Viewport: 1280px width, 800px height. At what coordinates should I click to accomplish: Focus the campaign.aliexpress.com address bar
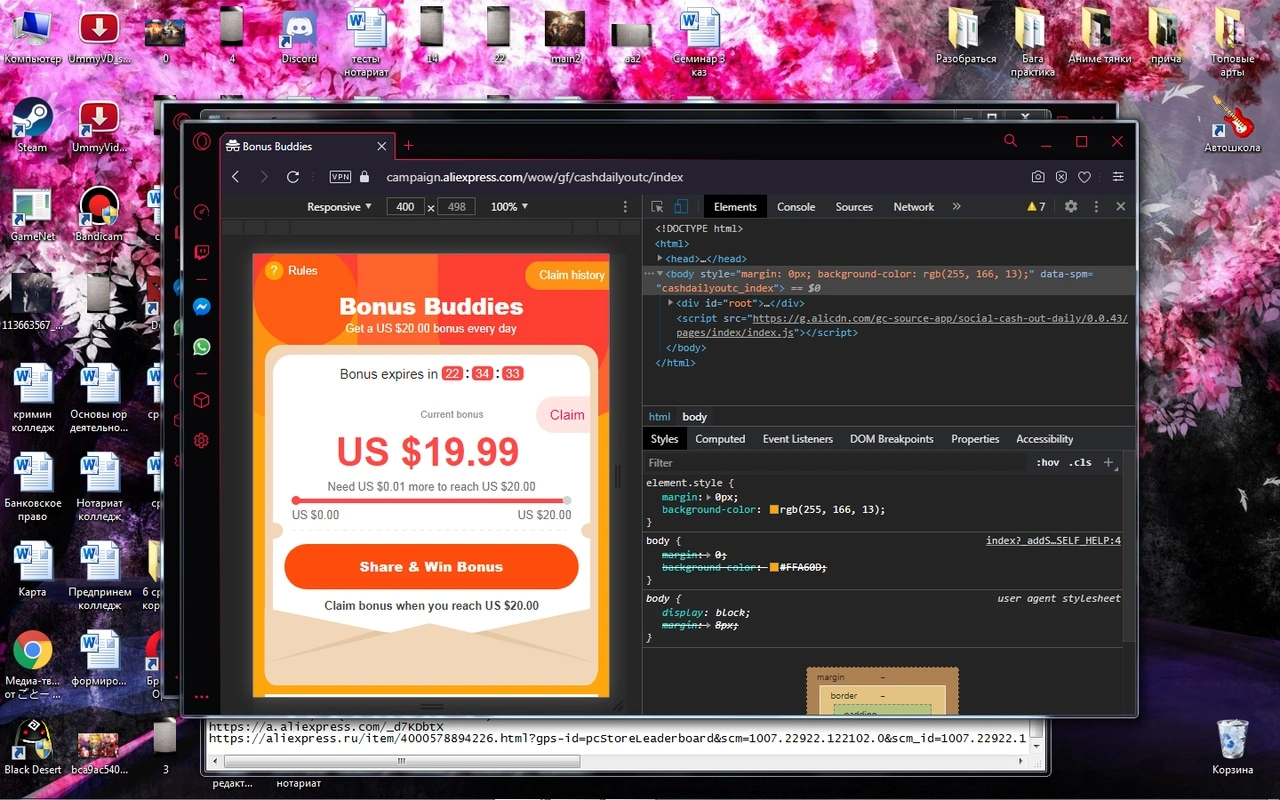tap(535, 177)
